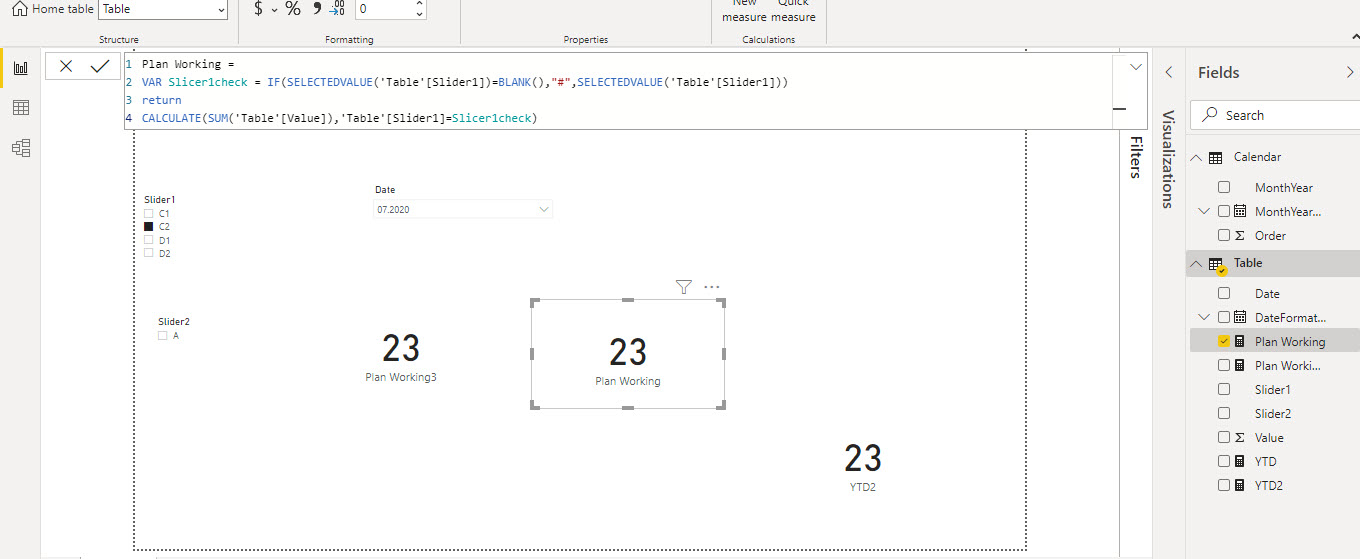The image size is (1360, 559).
Task: Check the Plan Worki... measure checkbox
Action: (1224, 365)
